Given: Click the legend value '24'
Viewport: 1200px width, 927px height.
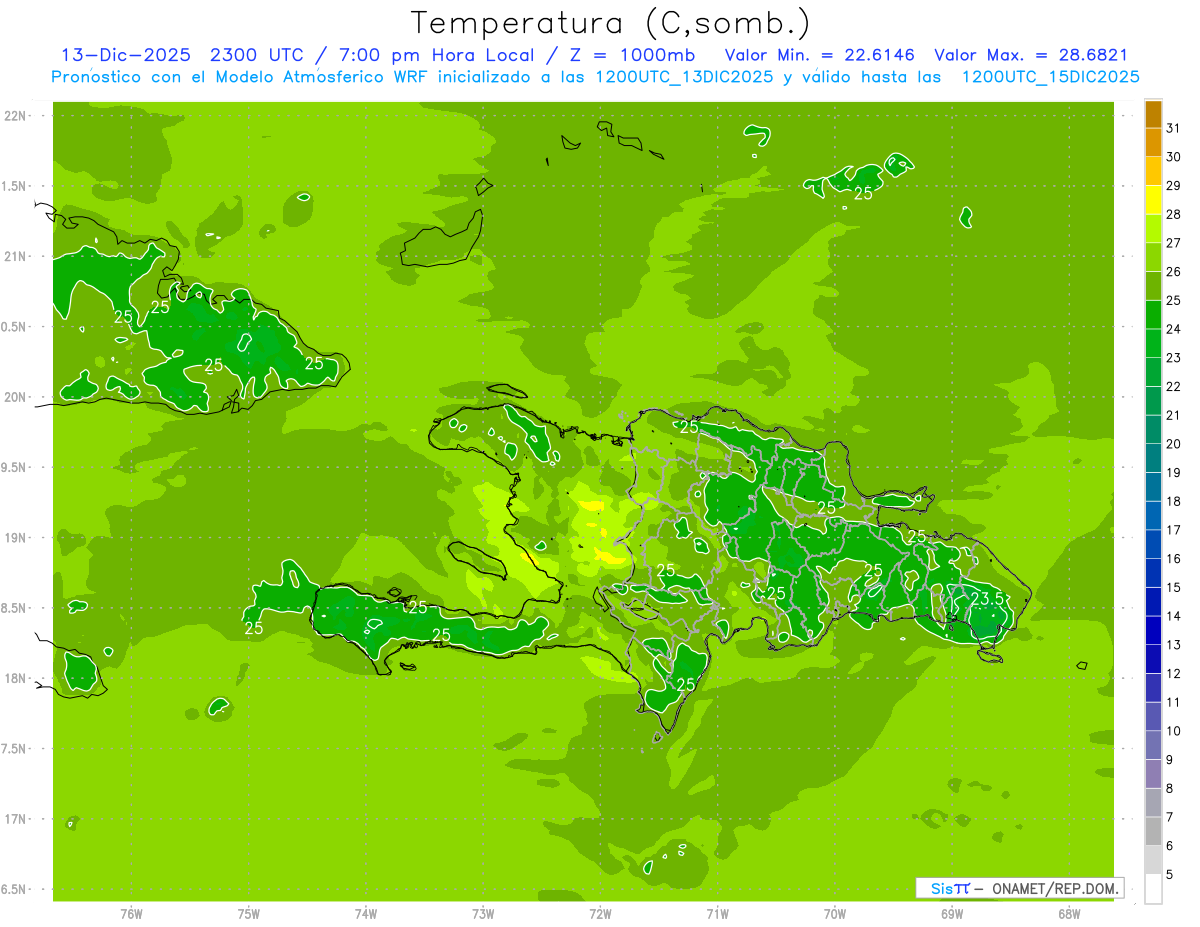Looking at the screenshot, I should click(1173, 329).
